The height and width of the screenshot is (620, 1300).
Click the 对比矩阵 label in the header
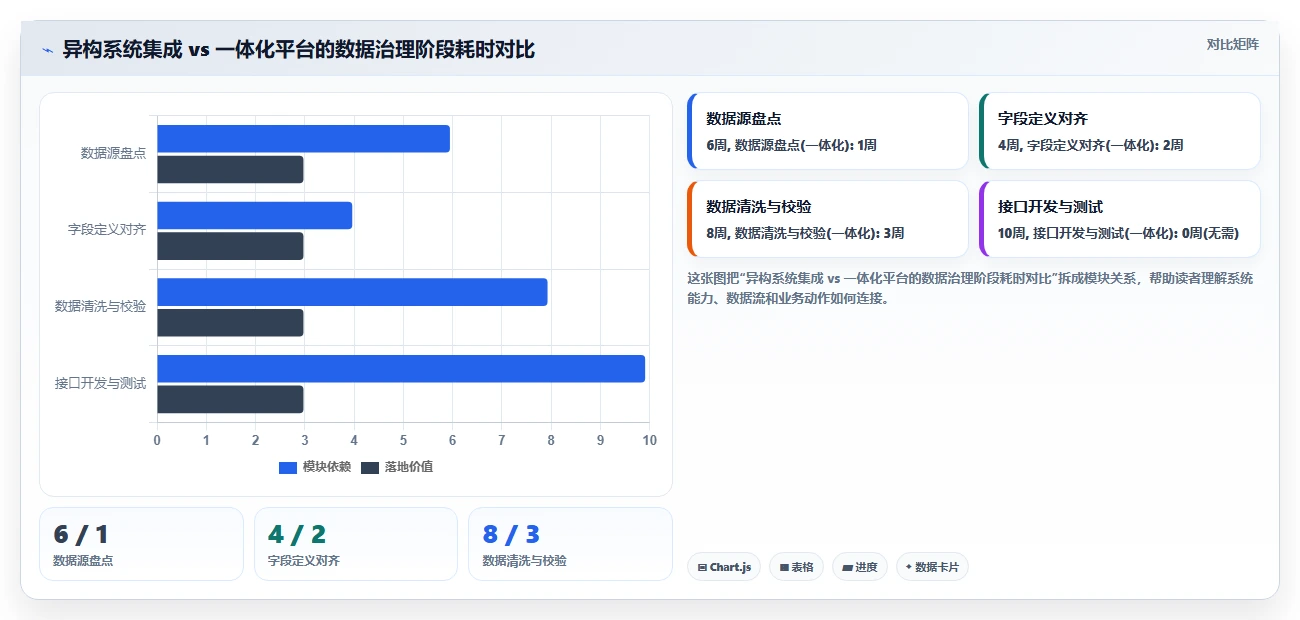coord(1232,44)
